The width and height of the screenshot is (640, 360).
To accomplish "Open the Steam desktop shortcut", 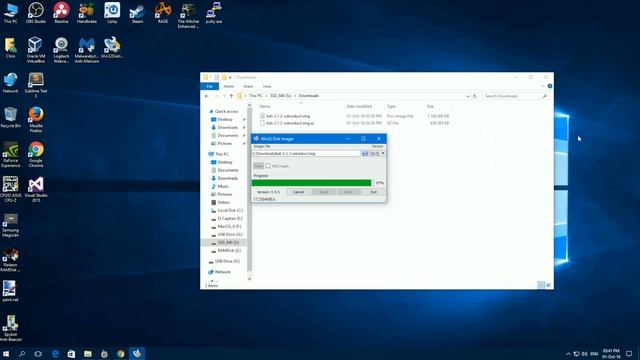I will click(x=137, y=13).
